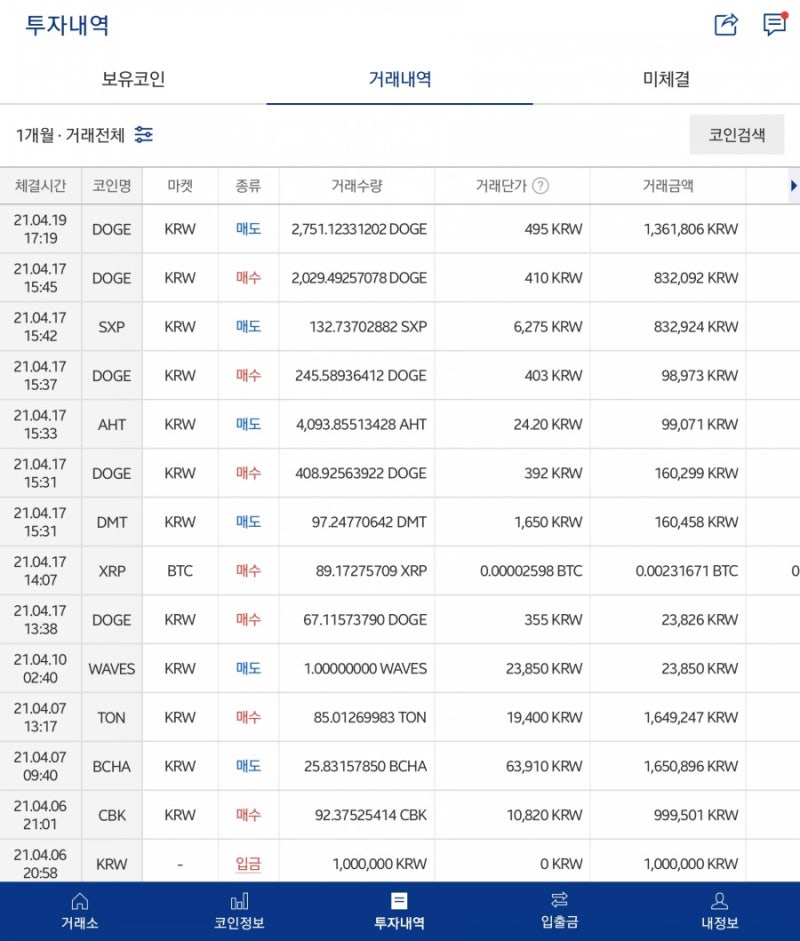Click the 0.00231671 BTC amount cell
Viewport: 800px width, 941px height.
click(x=668, y=571)
